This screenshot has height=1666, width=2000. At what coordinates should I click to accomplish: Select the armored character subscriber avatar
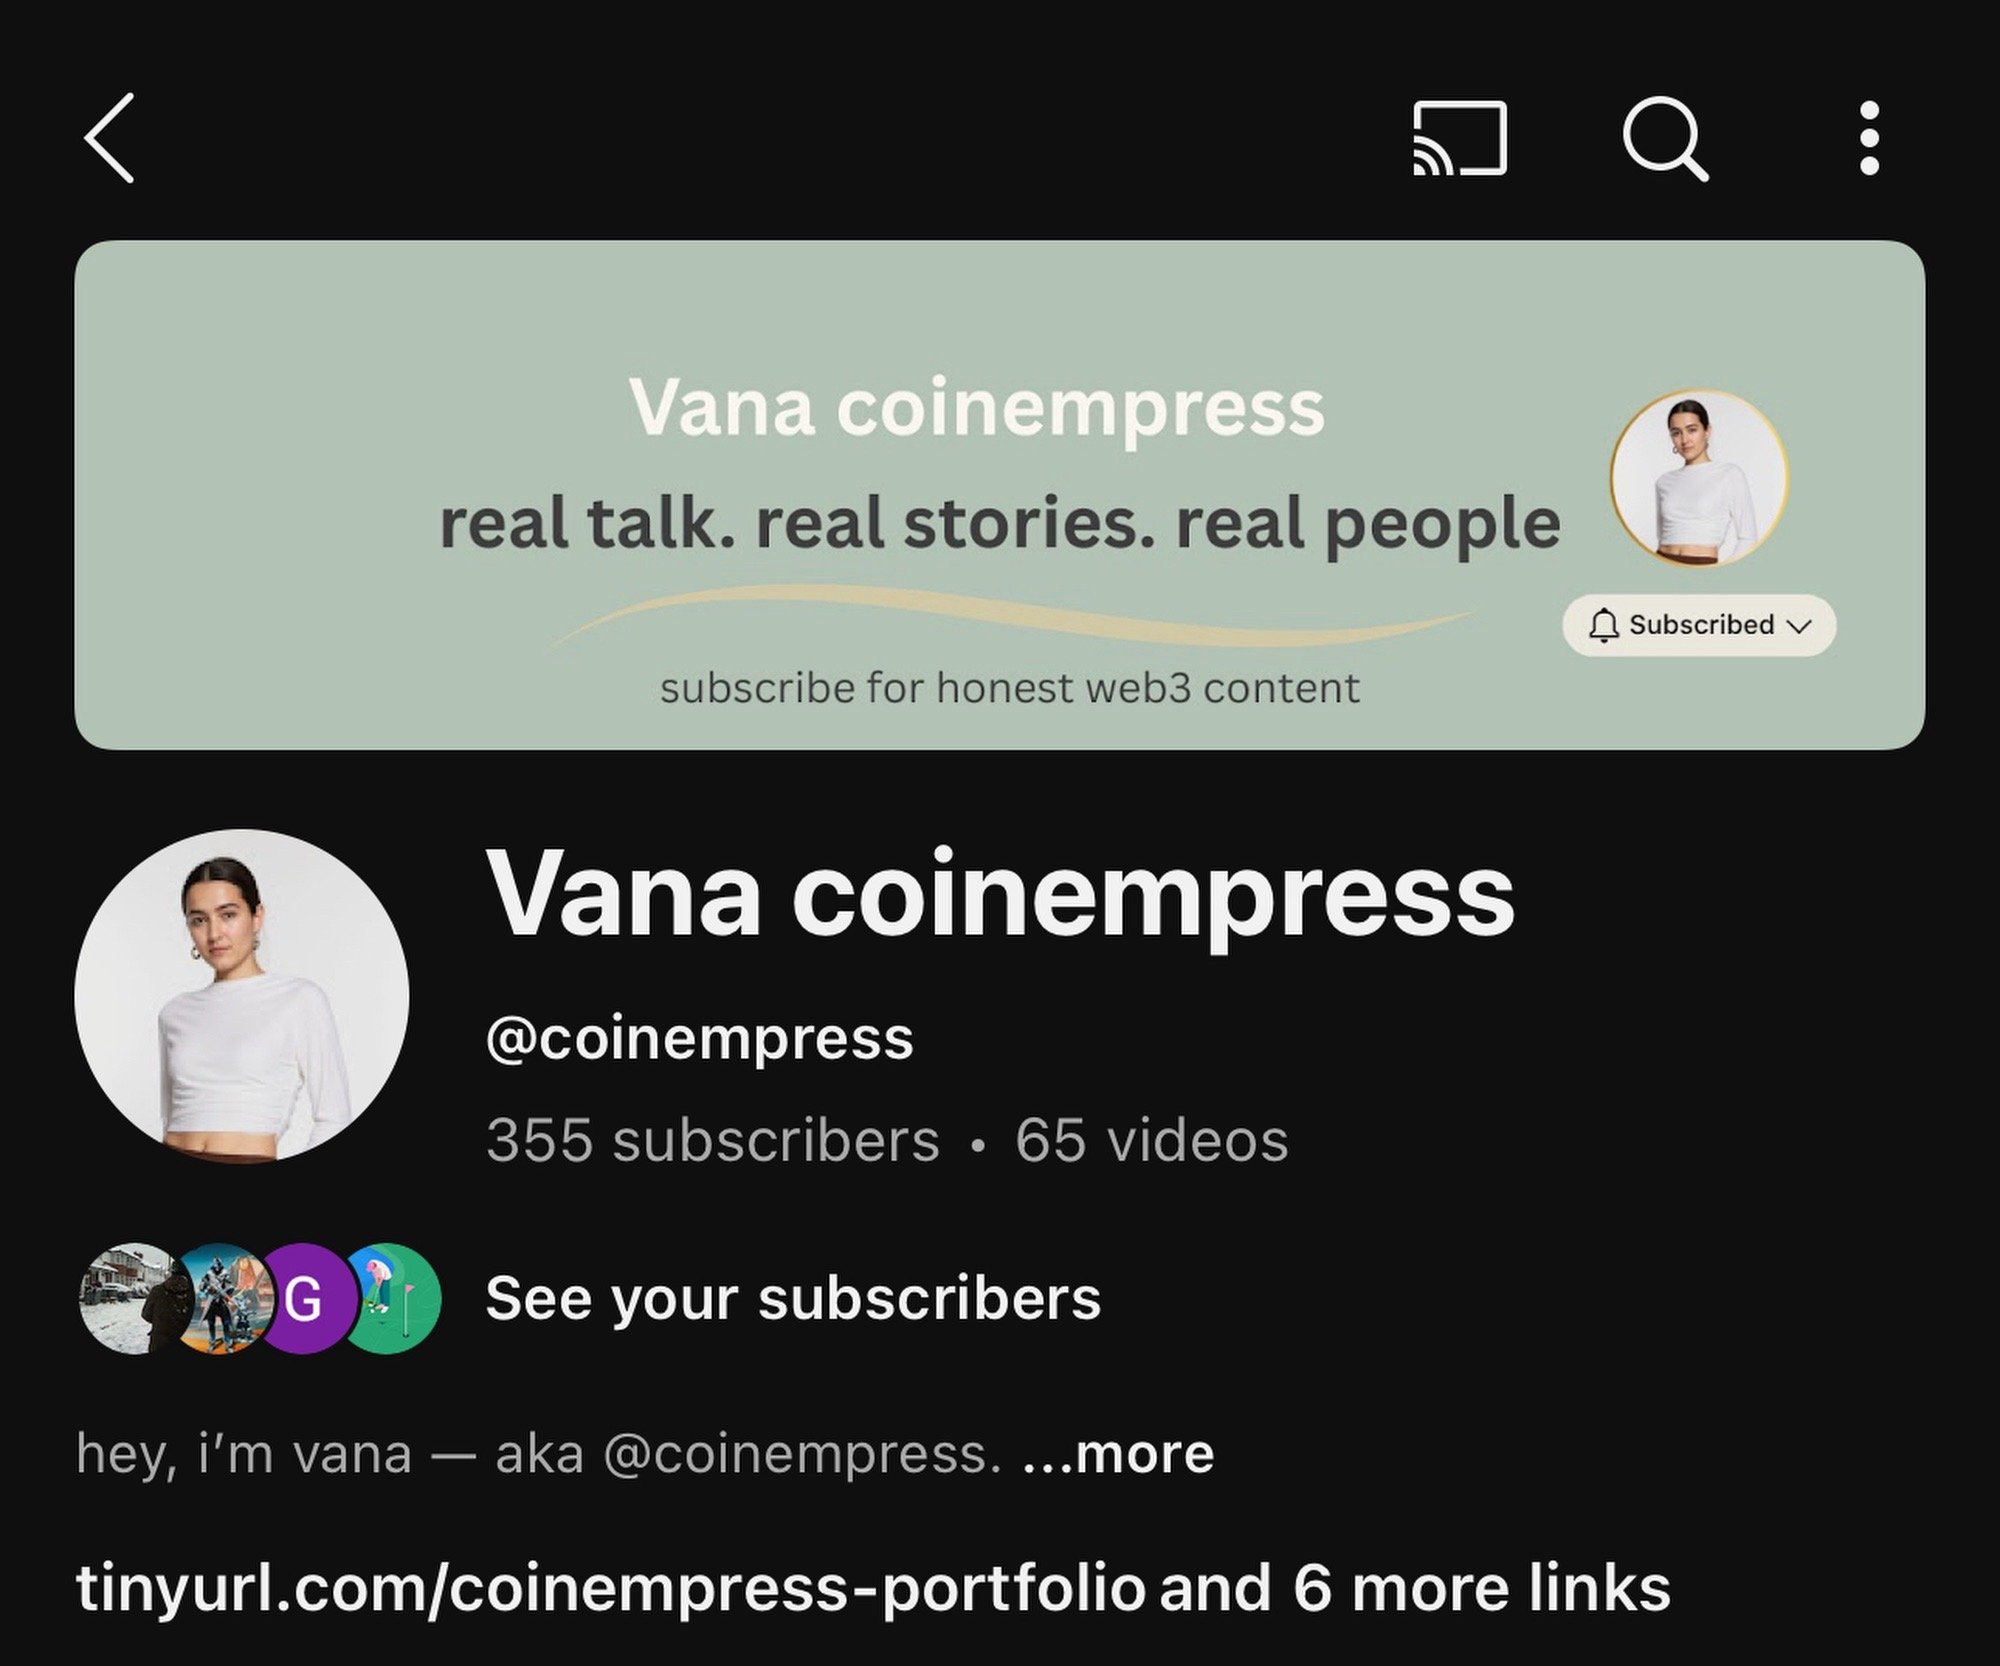point(222,1298)
